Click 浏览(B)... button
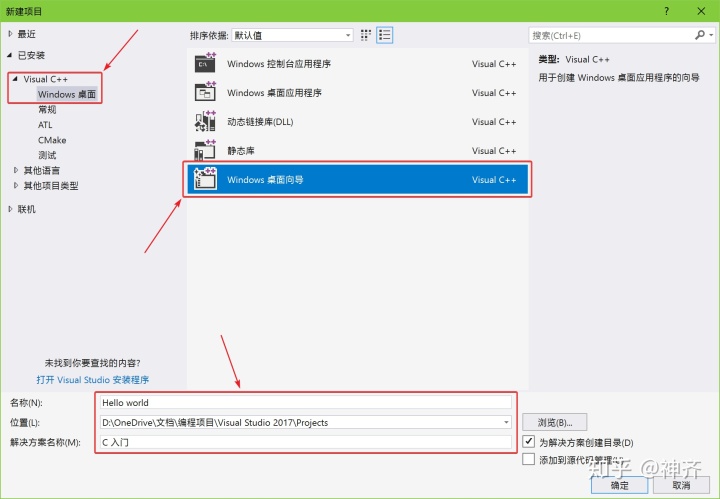Screen dimensions: 720x499 (555, 422)
